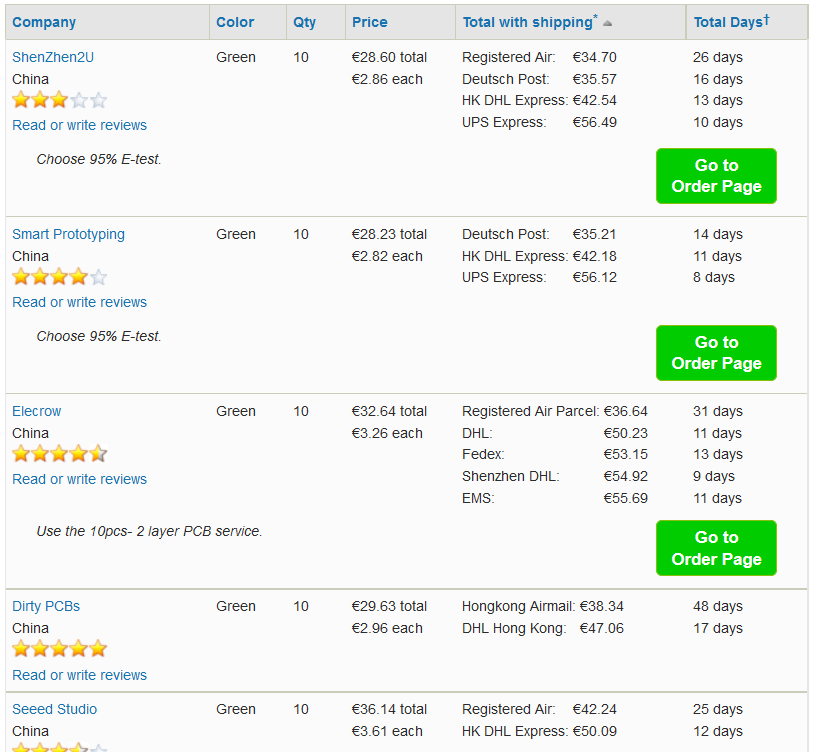
Task: Sort by Qty column header
Action: click(304, 22)
